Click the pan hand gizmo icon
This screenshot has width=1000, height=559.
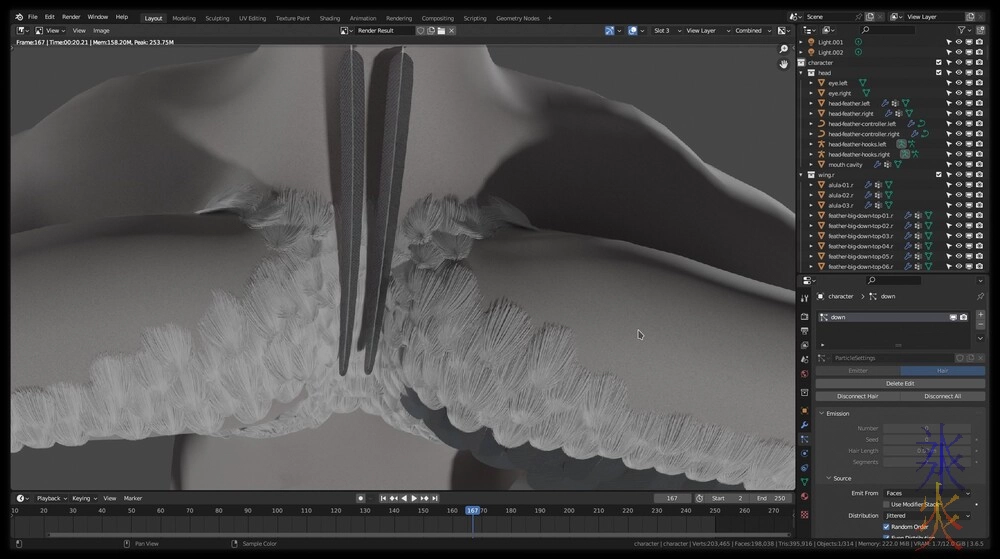point(784,64)
